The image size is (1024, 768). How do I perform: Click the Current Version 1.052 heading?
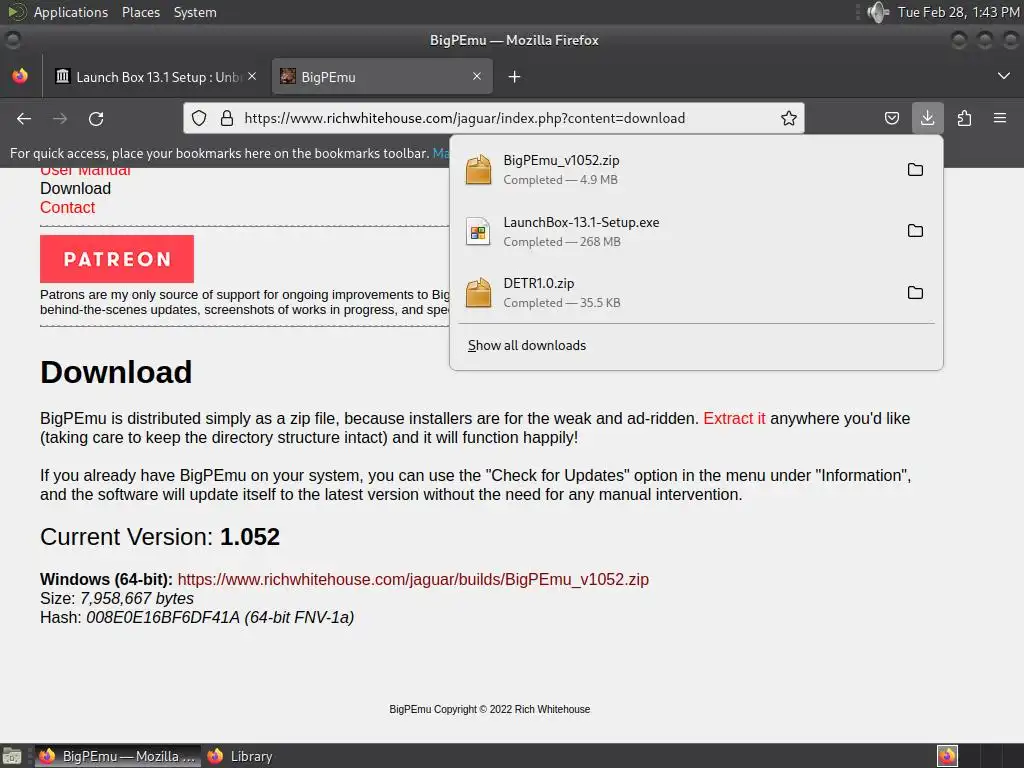coord(160,537)
